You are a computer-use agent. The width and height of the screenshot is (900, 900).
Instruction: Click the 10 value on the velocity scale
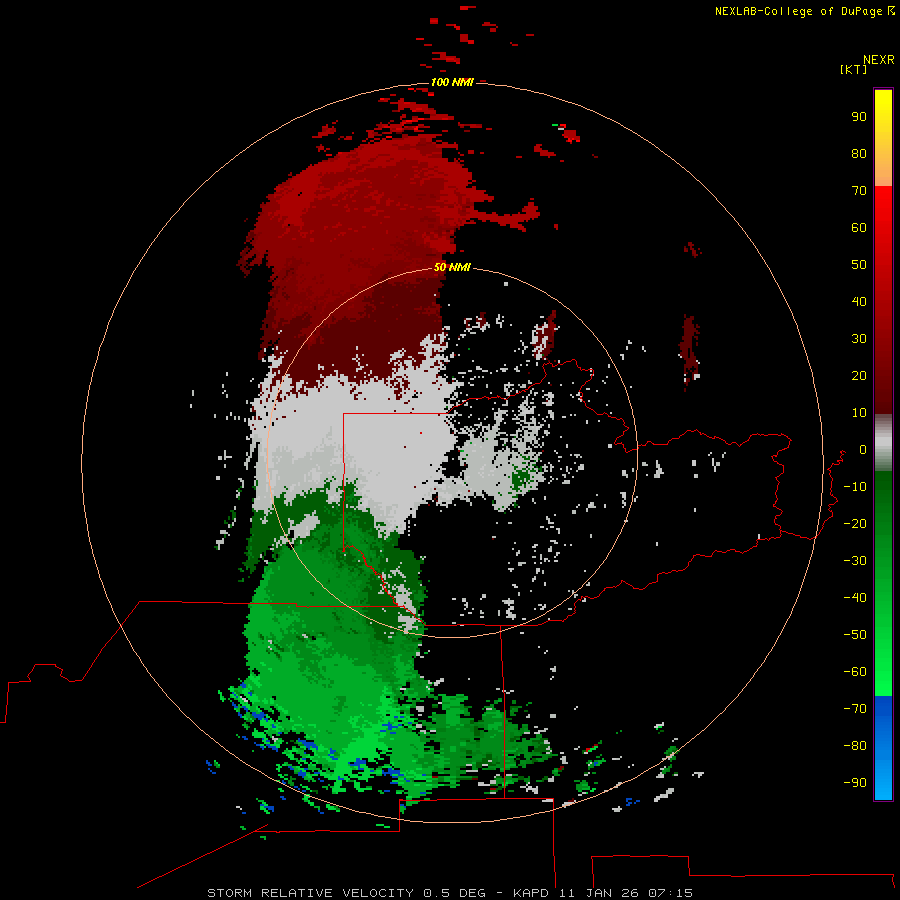pyautogui.click(x=859, y=413)
